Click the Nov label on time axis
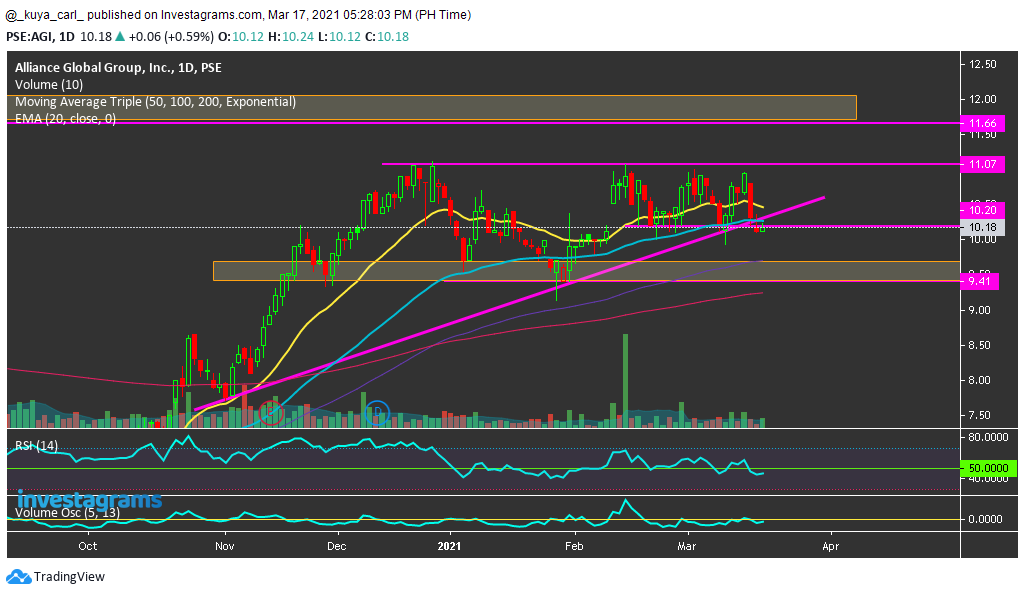 (224, 546)
